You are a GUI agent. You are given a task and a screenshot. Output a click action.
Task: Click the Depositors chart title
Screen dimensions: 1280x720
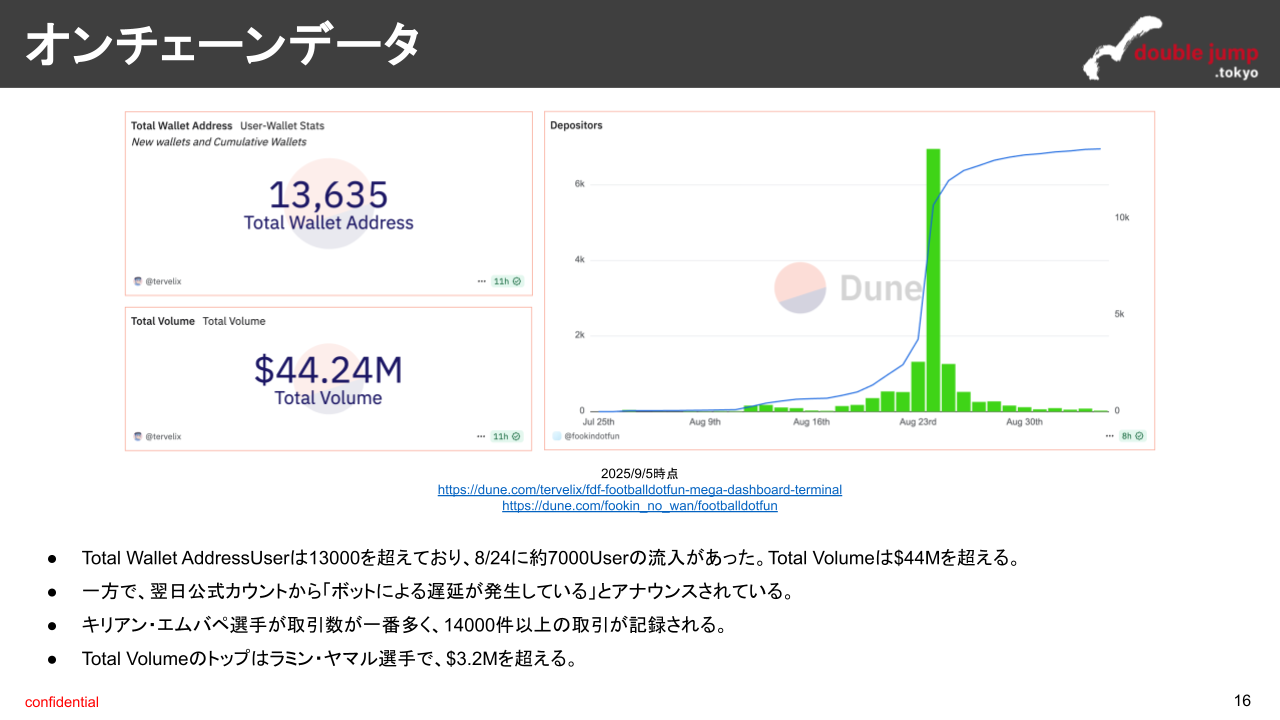coord(576,126)
